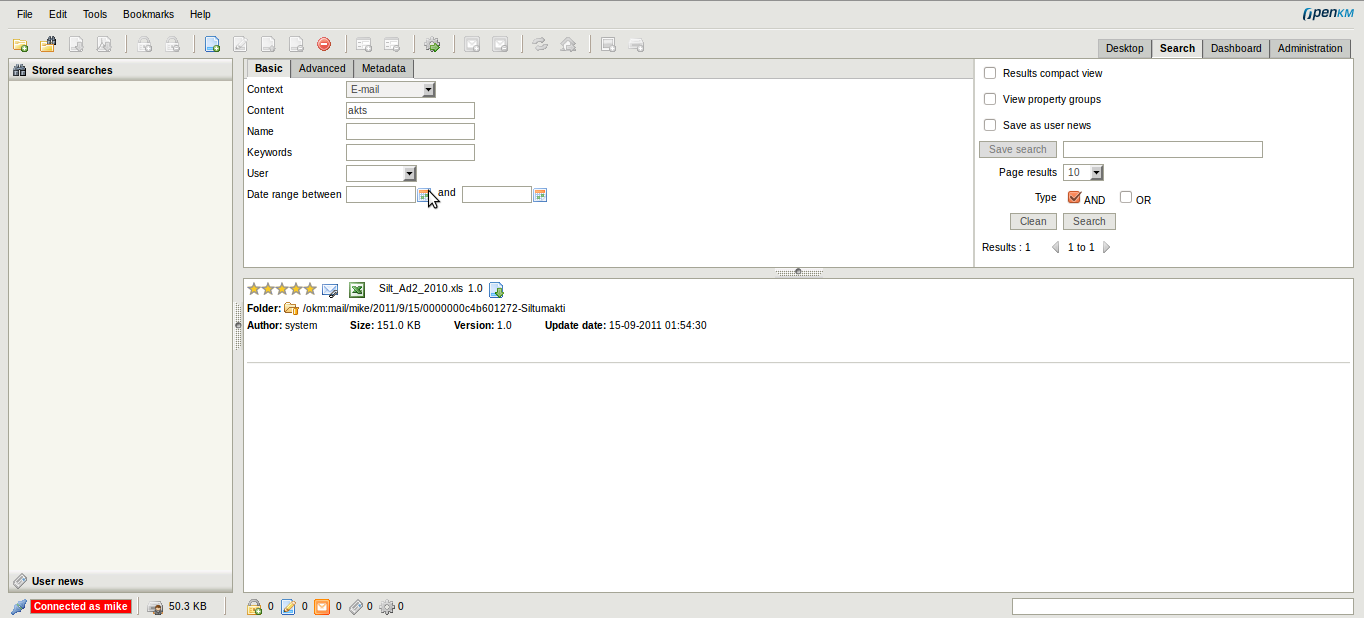1364x618 pixels.
Task: Click the Keywords input field
Action: pos(410,153)
